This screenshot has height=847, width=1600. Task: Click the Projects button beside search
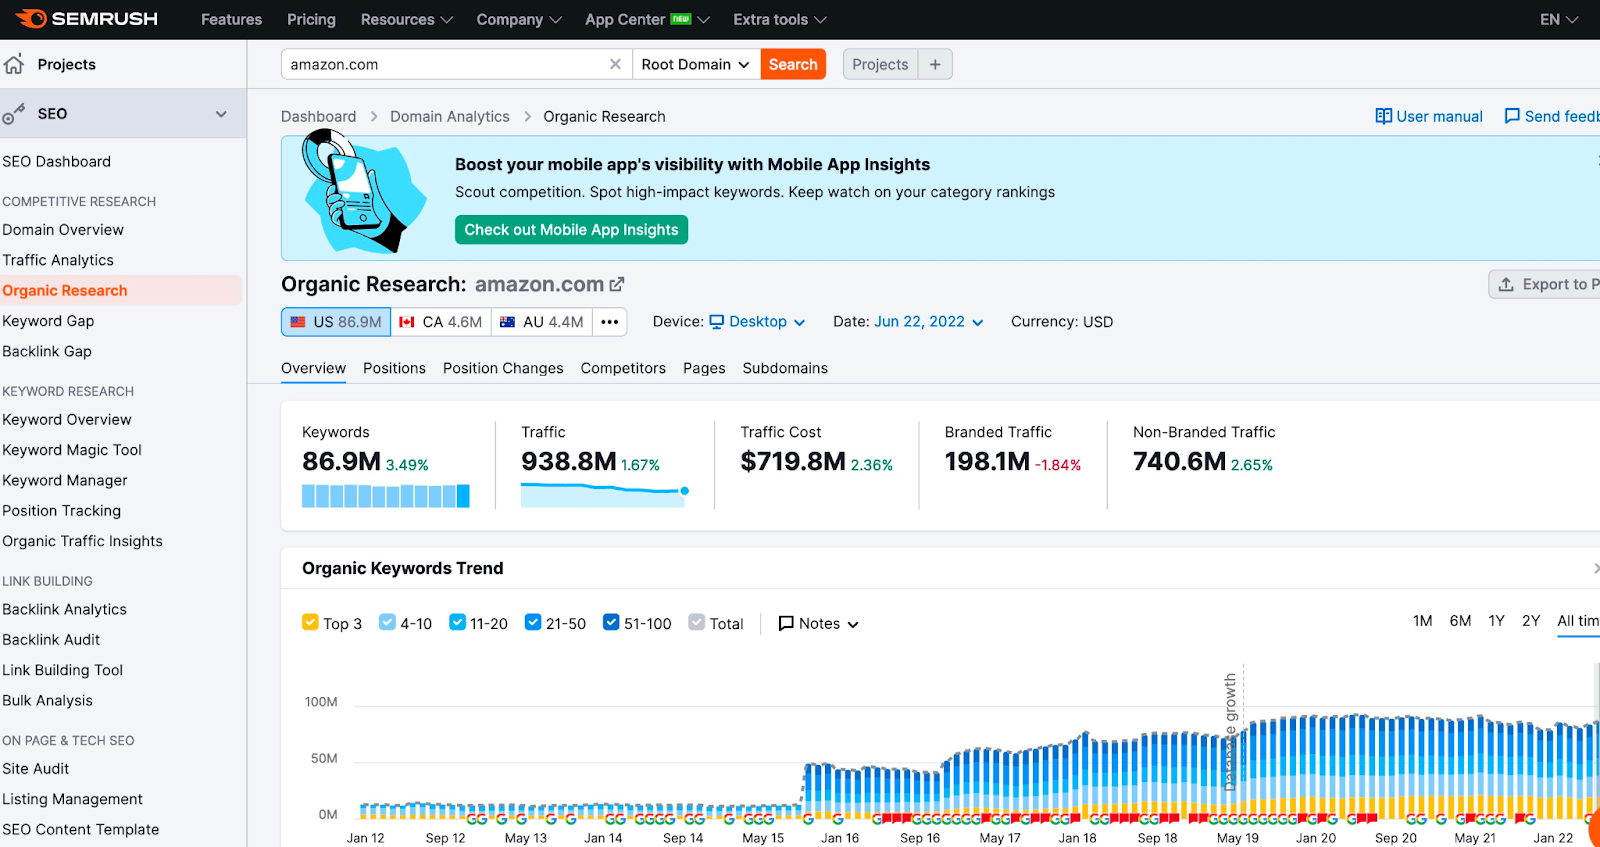pyautogui.click(x=880, y=64)
